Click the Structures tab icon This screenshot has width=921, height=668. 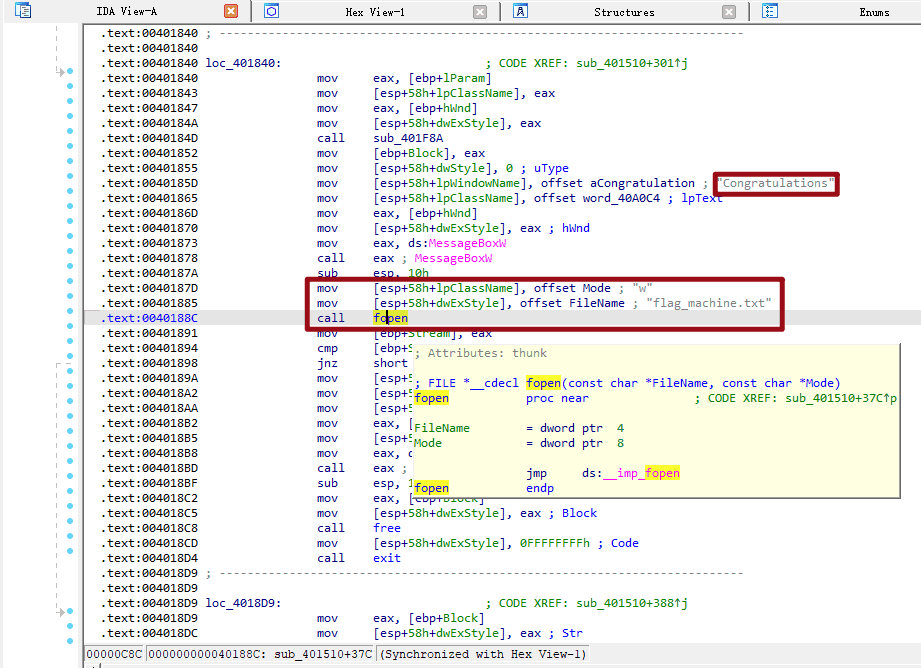point(520,11)
